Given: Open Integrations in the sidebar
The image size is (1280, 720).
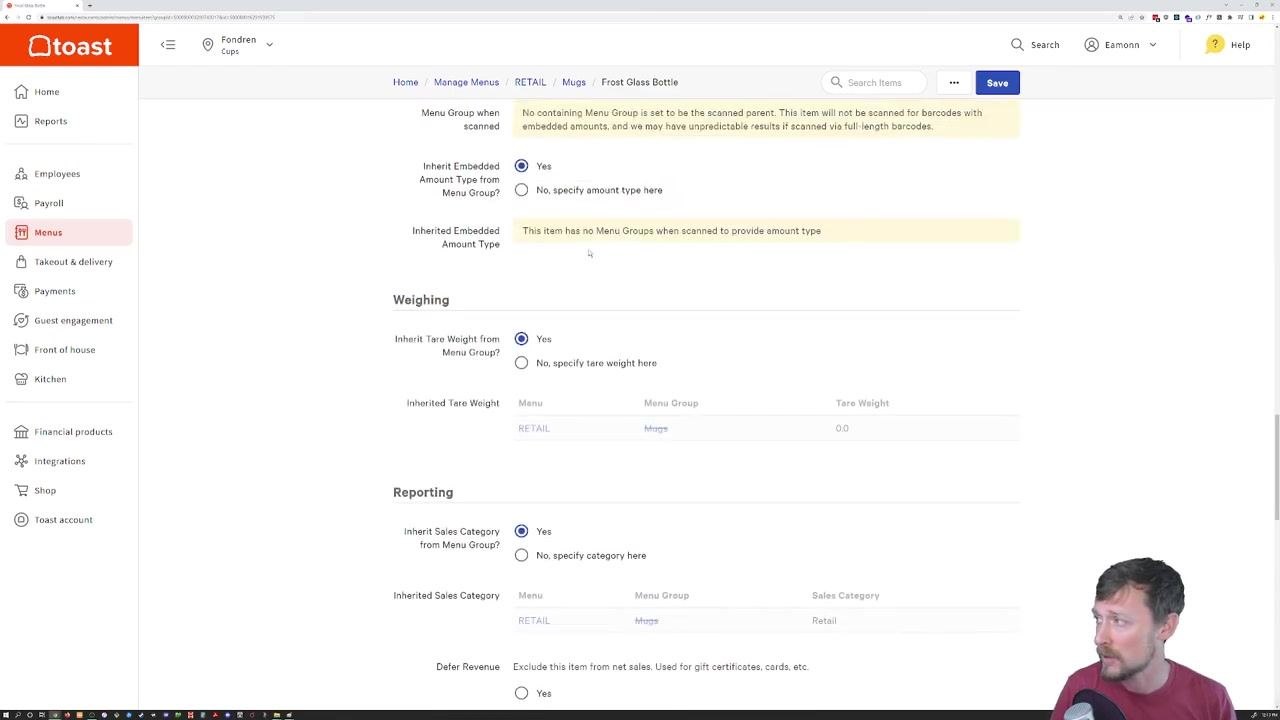Looking at the screenshot, I should click(69, 461).
